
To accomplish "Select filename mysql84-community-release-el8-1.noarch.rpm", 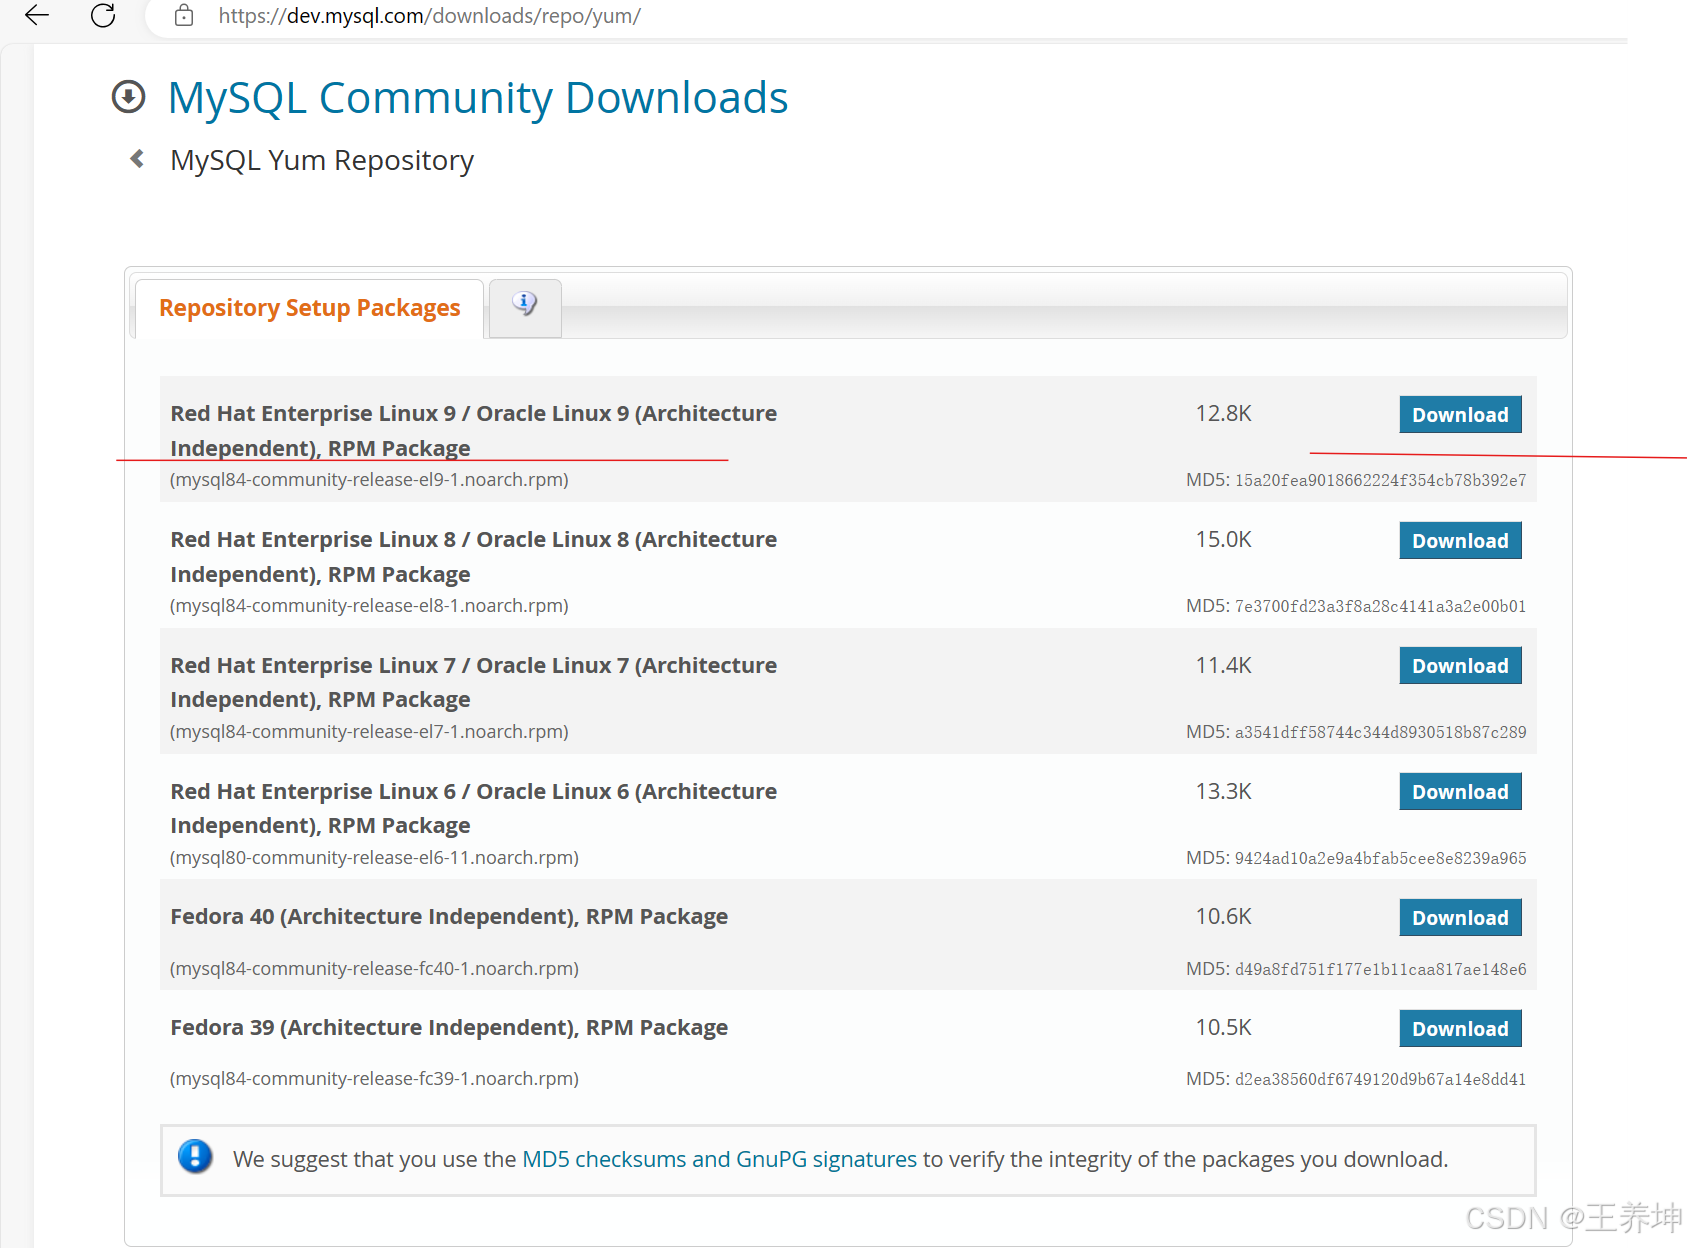I will click(369, 606).
